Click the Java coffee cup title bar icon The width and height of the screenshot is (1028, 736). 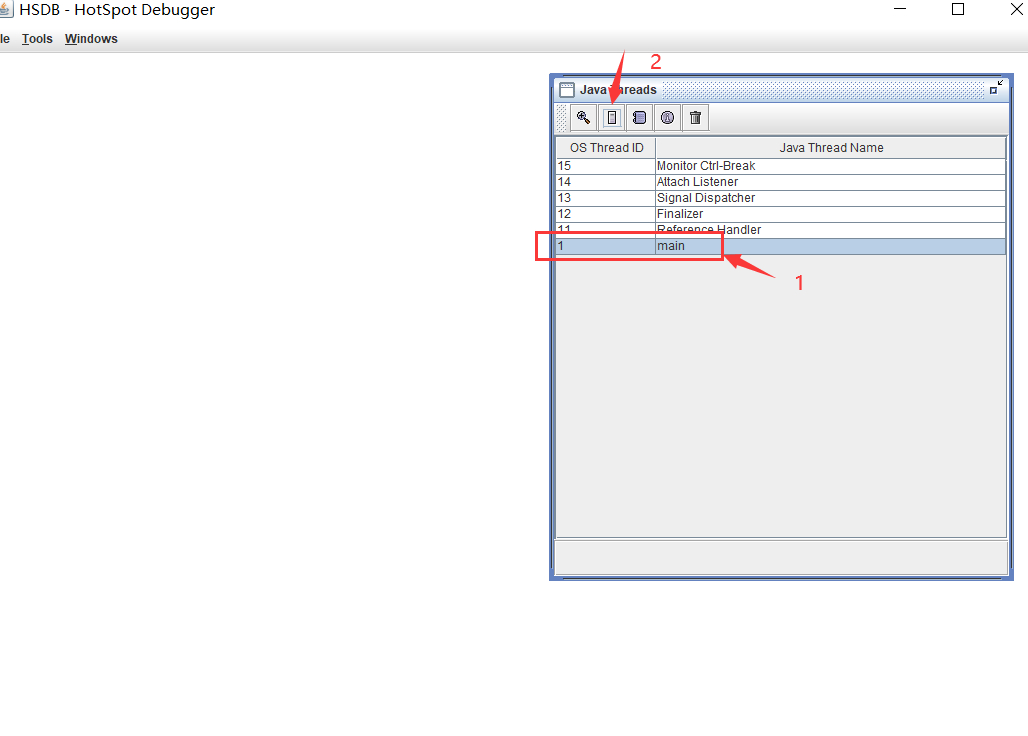(8, 9)
